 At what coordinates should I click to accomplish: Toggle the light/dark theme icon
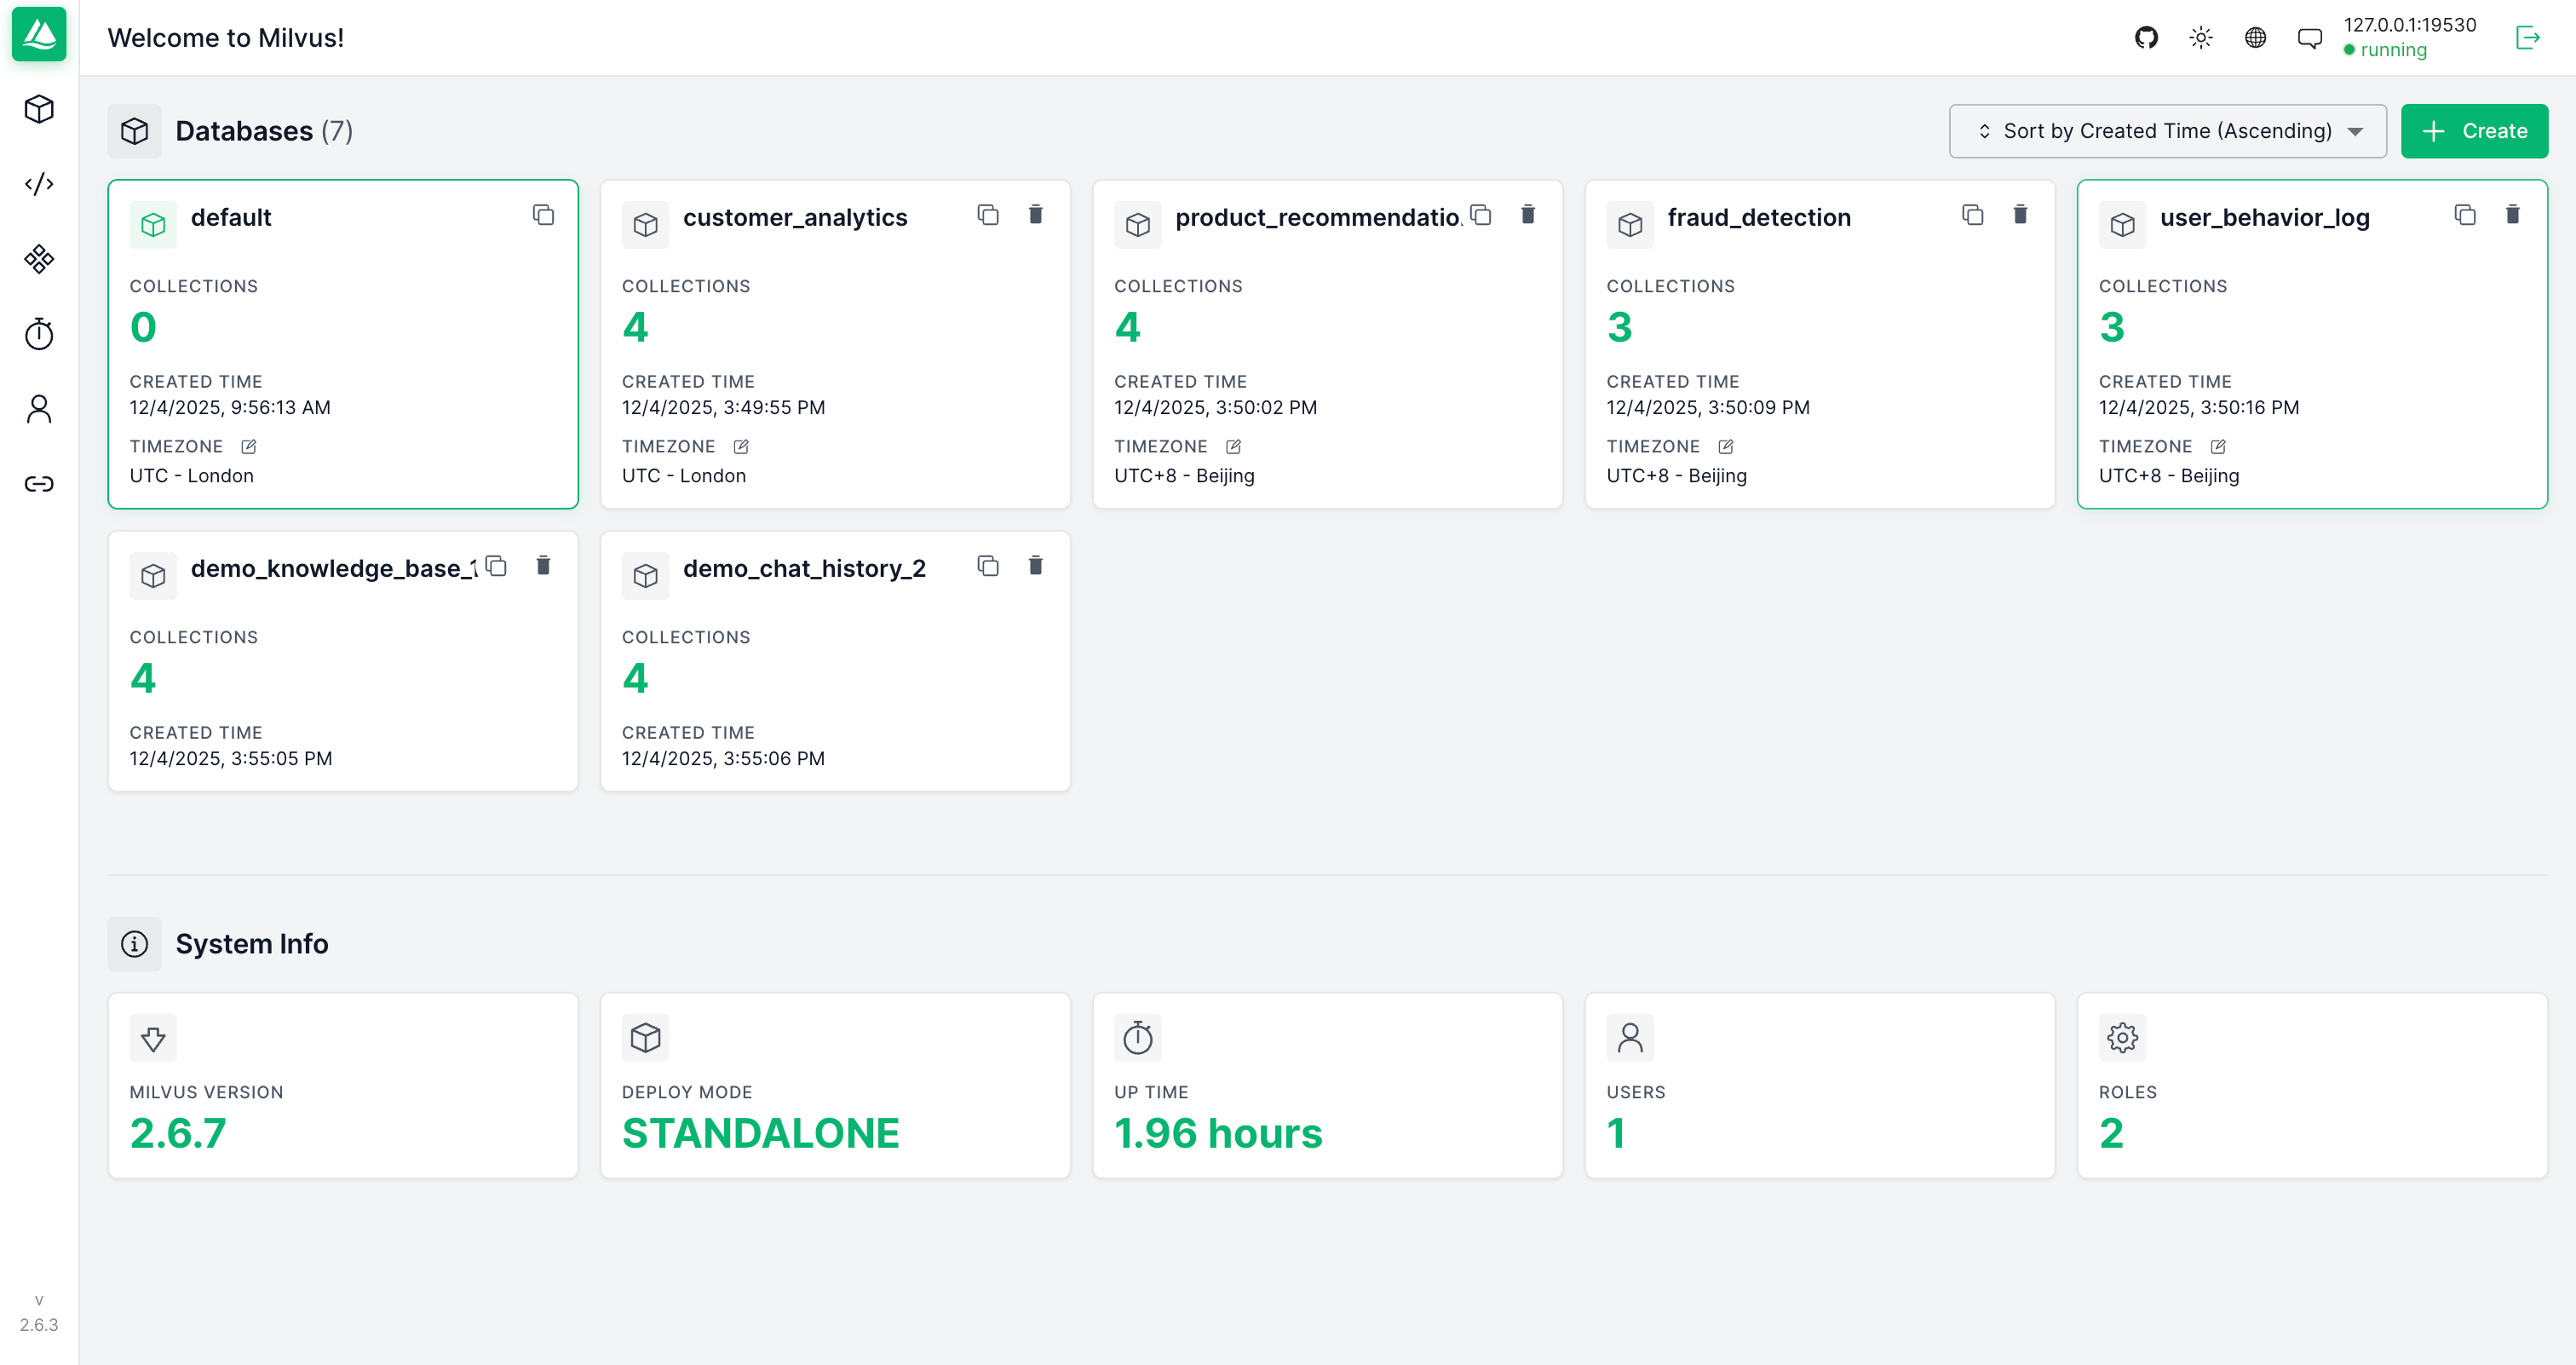point(2200,38)
